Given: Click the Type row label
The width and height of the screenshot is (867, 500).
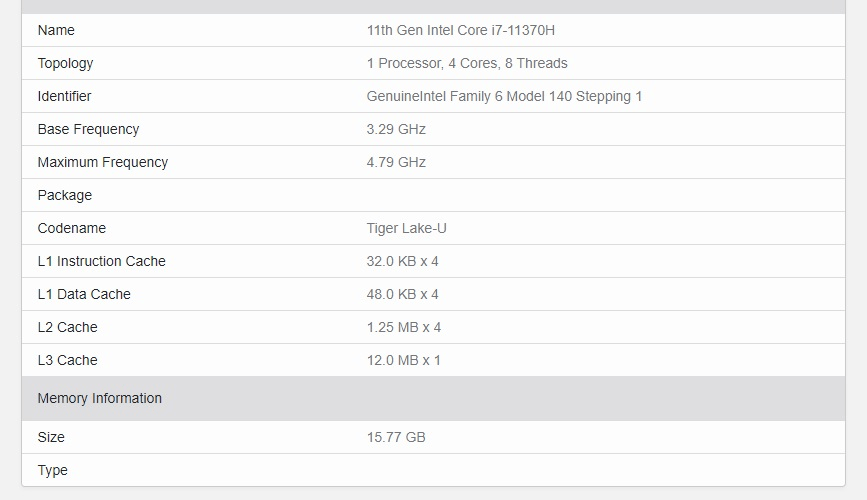Looking at the screenshot, I should coord(52,470).
